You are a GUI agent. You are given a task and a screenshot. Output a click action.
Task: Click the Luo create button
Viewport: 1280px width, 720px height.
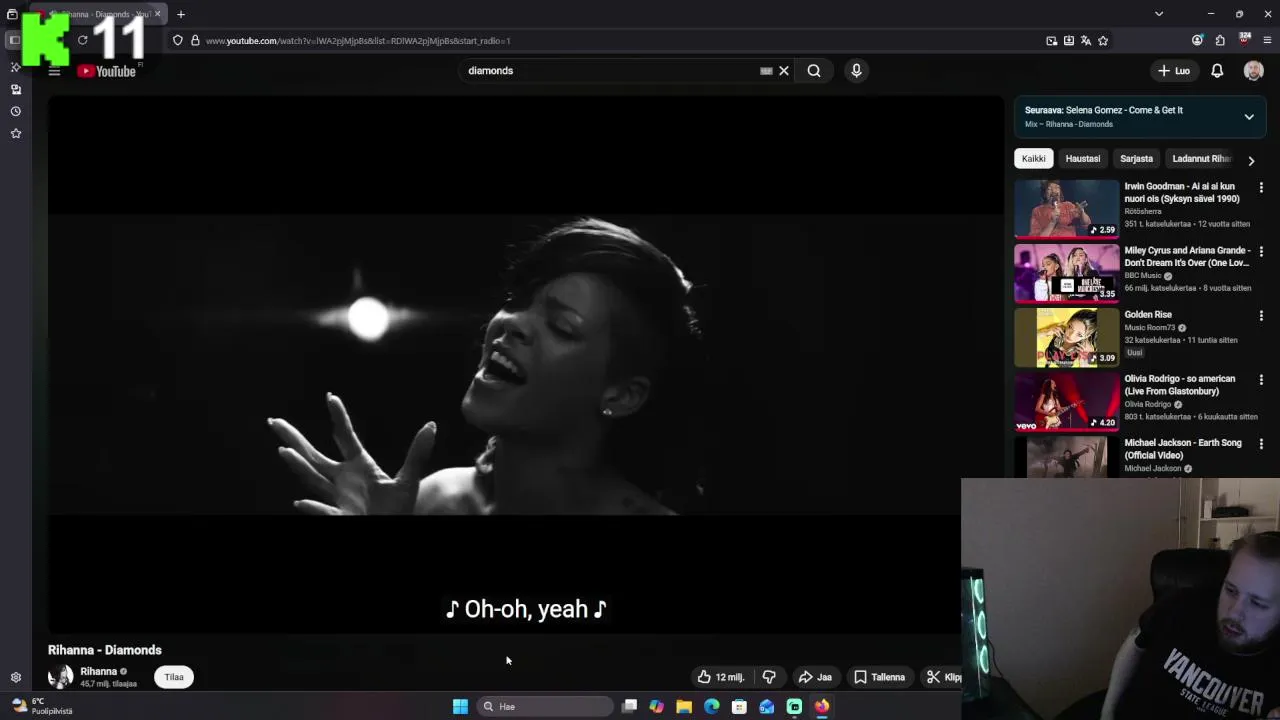point(1174,71)
